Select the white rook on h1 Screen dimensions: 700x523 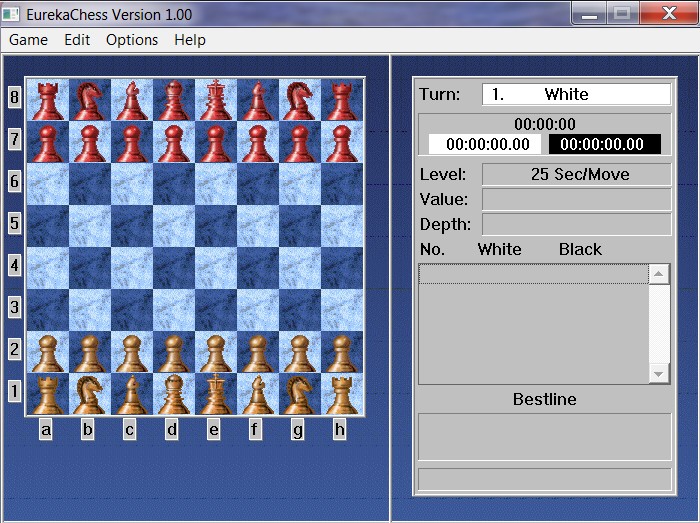(342, 394)
